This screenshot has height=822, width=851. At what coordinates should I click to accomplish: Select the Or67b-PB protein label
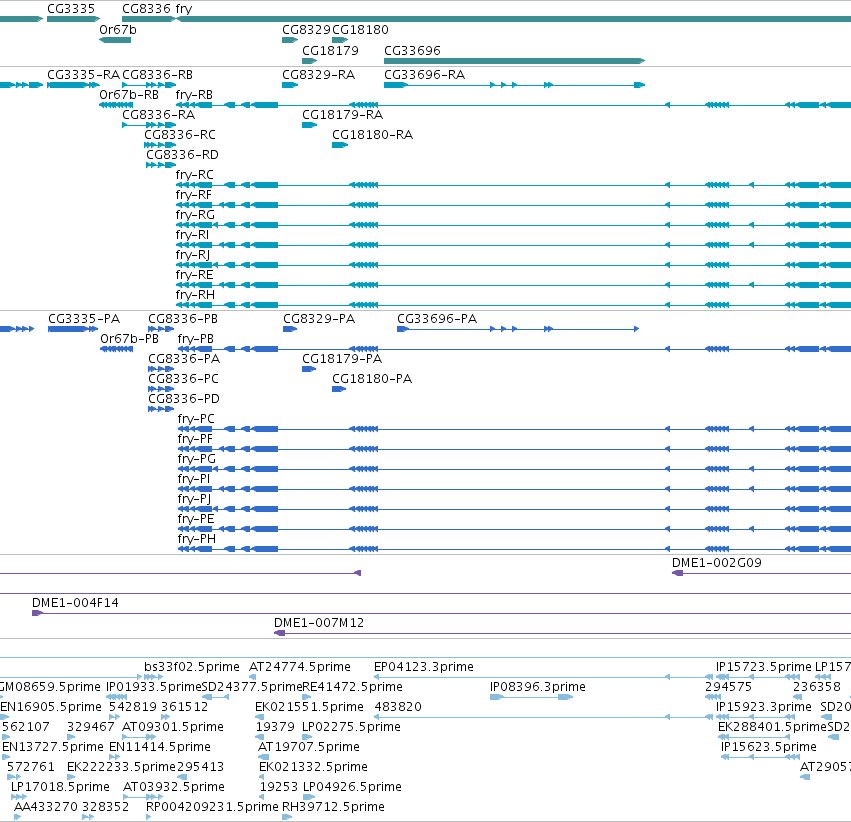[130, 339]
